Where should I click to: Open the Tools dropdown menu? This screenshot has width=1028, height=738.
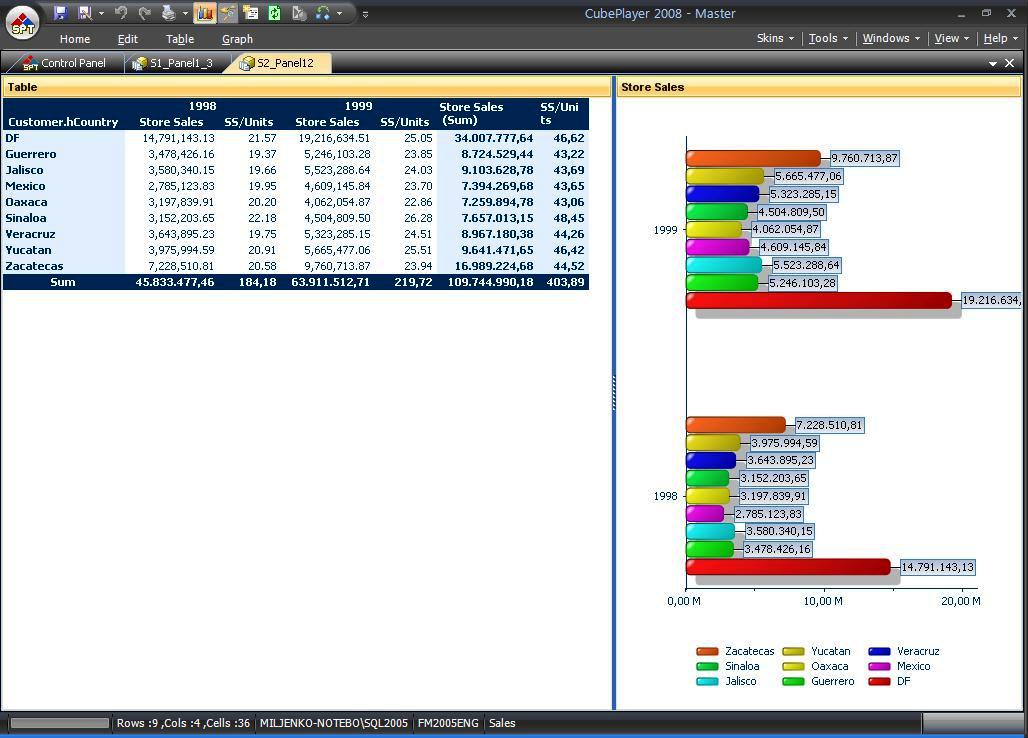[x=828, y=38]
